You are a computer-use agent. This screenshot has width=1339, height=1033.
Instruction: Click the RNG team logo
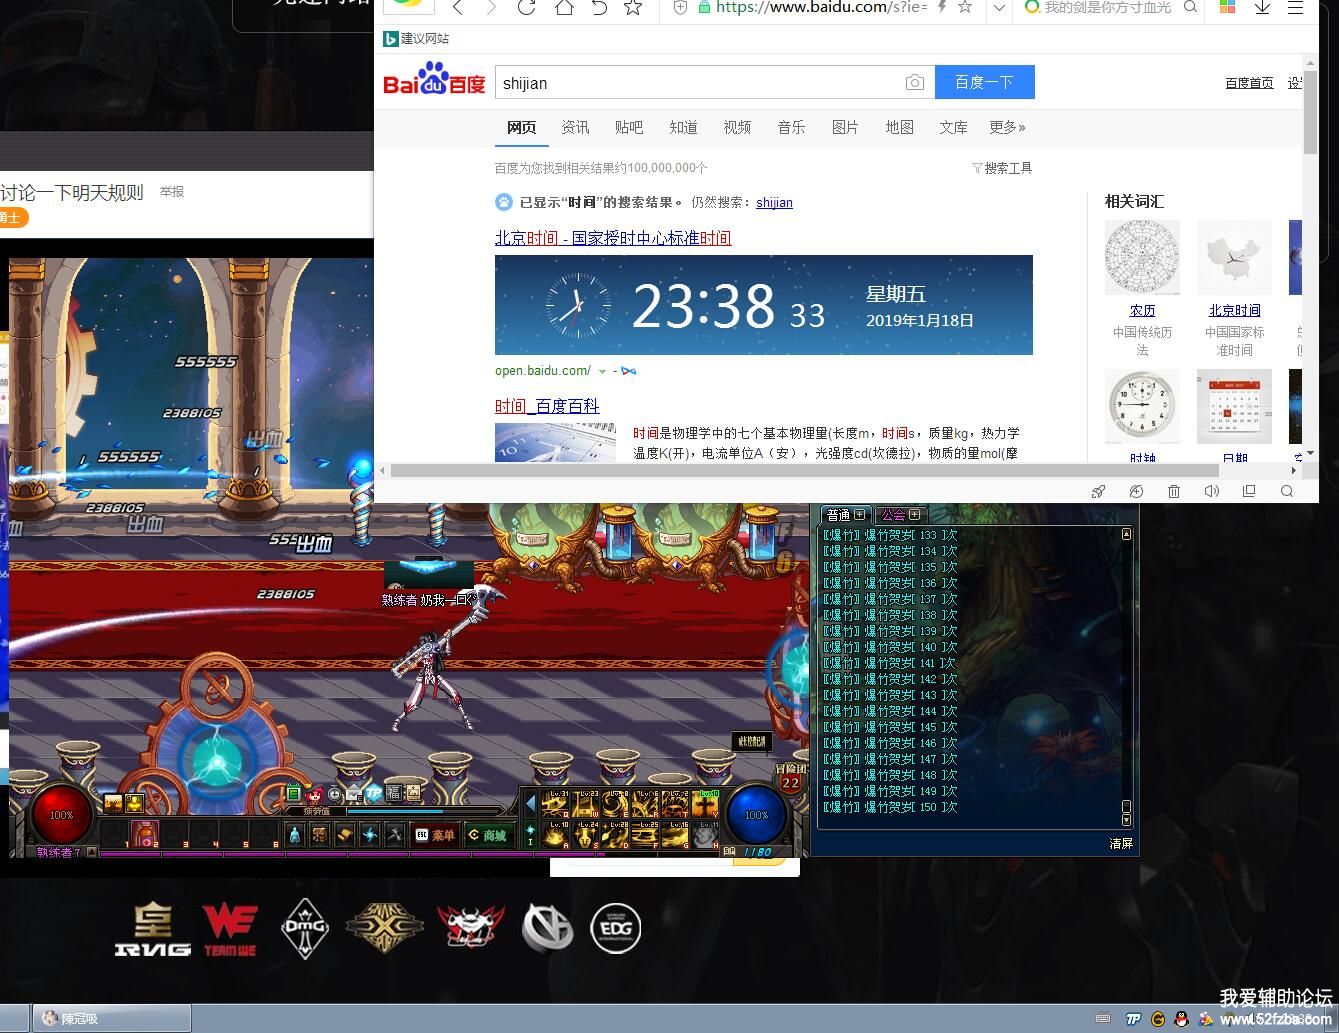(x=153, y=929)
